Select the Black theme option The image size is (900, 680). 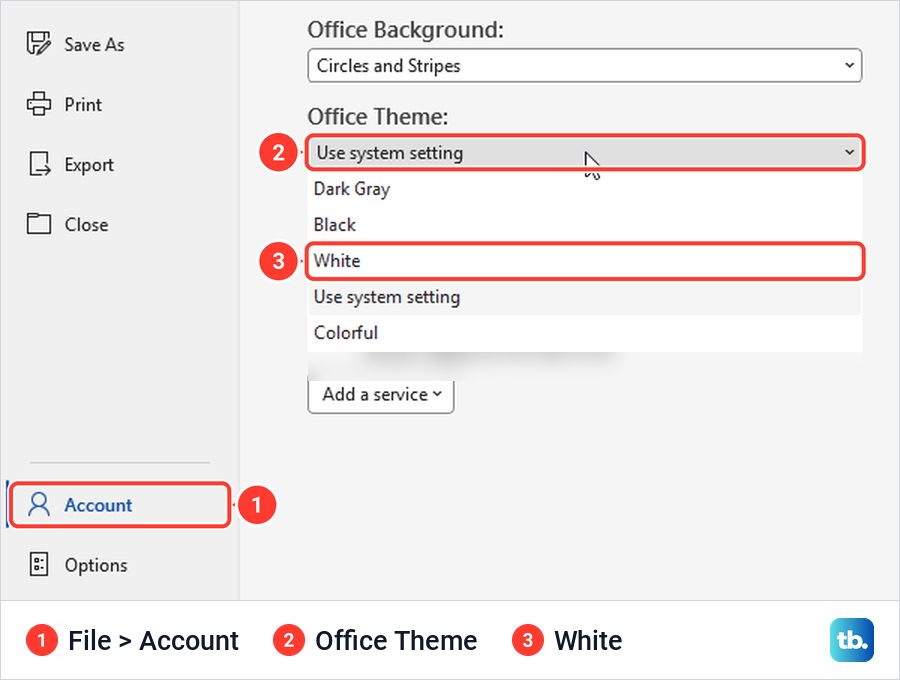click(584, 225)
